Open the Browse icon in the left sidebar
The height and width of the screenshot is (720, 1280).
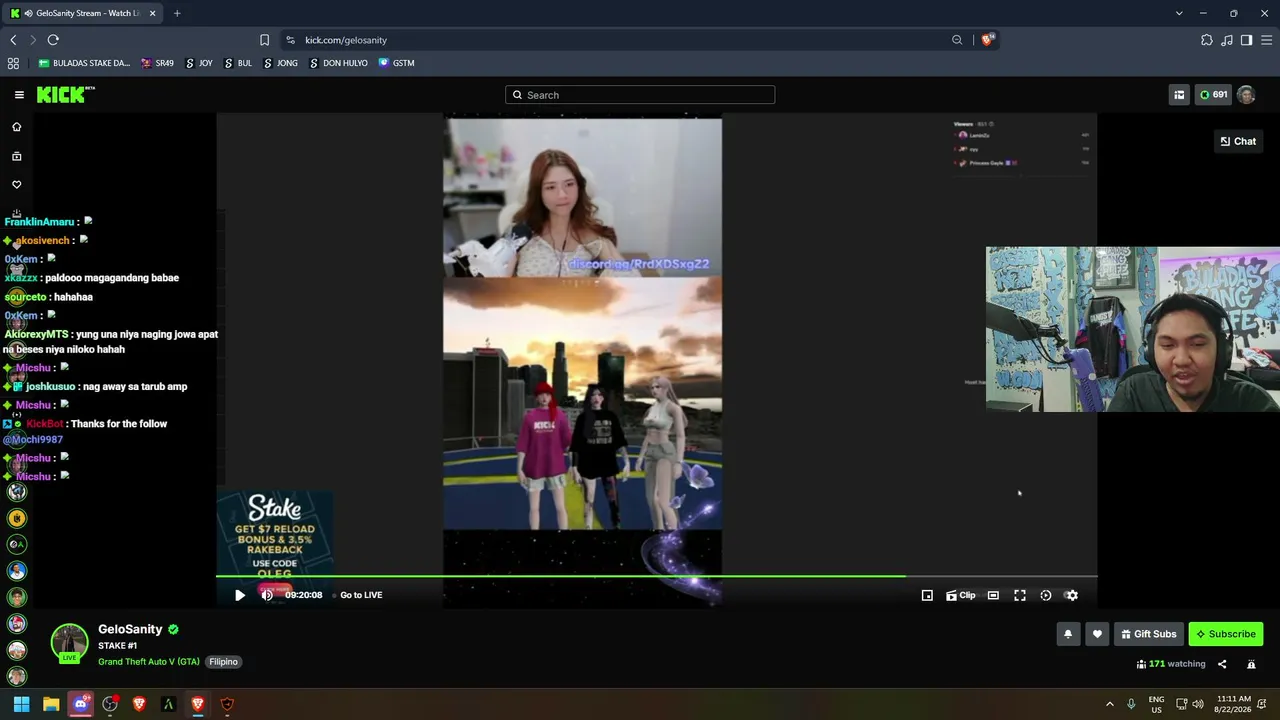point(16,156)
